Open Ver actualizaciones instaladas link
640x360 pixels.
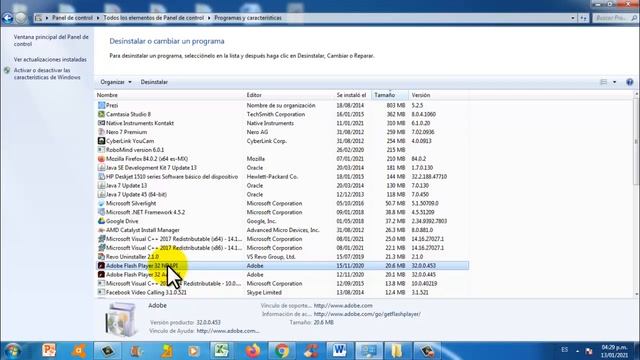[50, 60]
